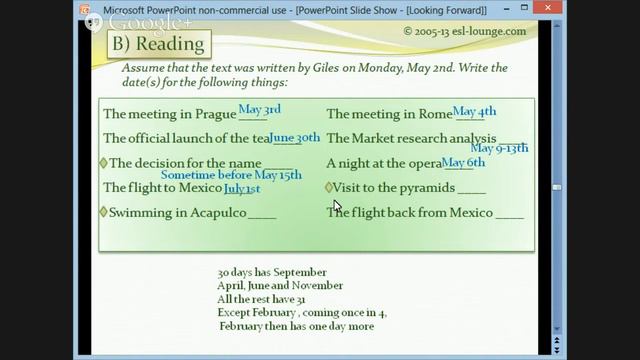Click the diamond bullet beside Visit to the pyramids
This screenshot has height=360, width=640.
click(x=329, y=187)
